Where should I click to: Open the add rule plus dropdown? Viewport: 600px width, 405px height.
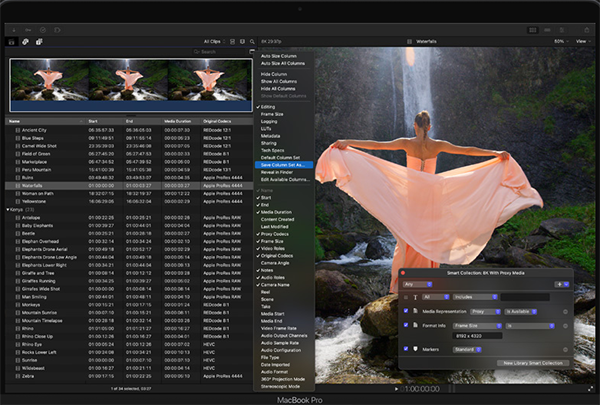562,284
